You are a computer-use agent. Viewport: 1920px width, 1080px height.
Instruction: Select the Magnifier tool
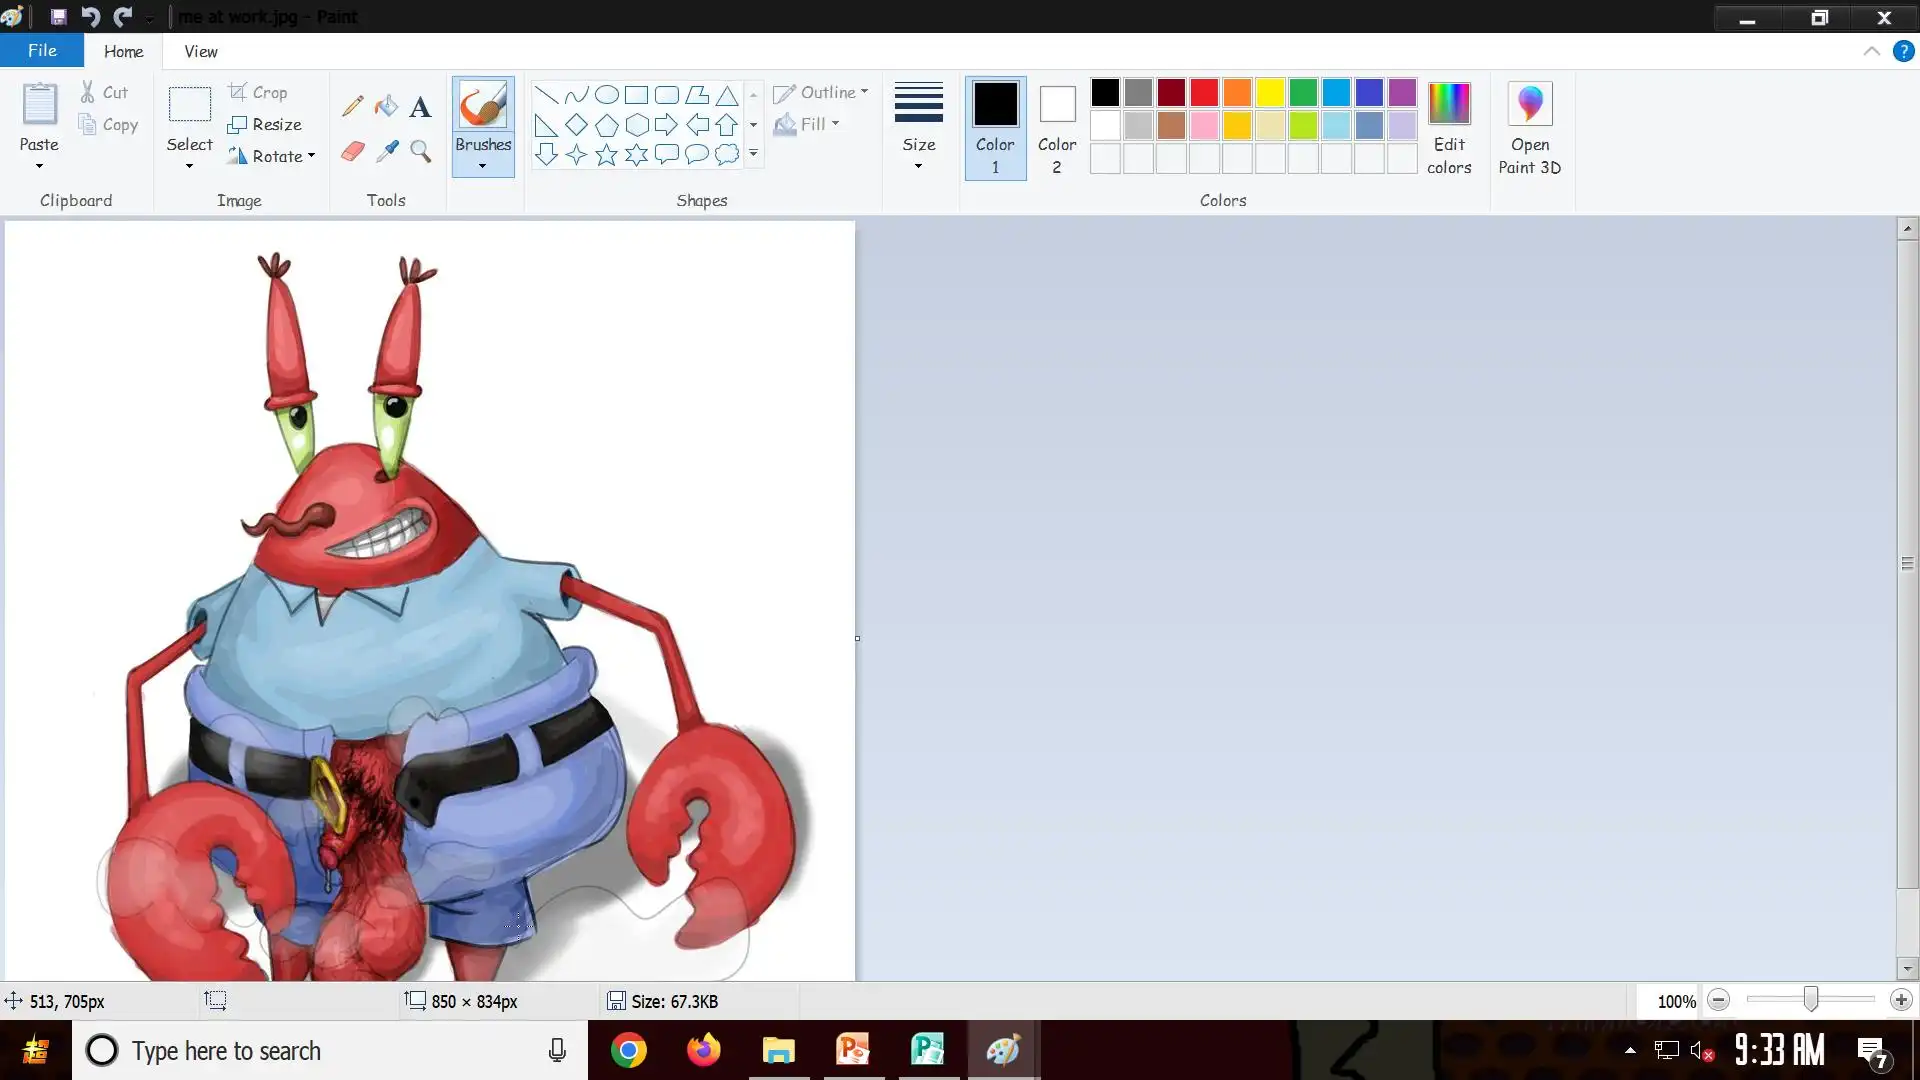[x=420, y=152]
